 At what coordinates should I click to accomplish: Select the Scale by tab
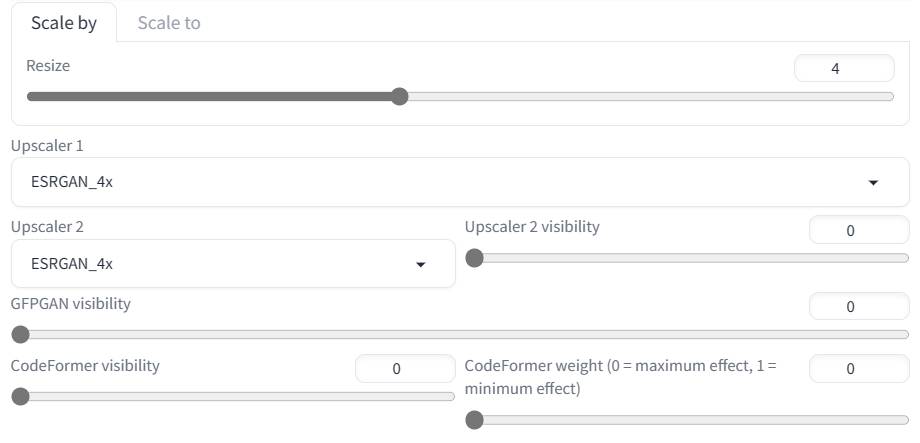64,23
